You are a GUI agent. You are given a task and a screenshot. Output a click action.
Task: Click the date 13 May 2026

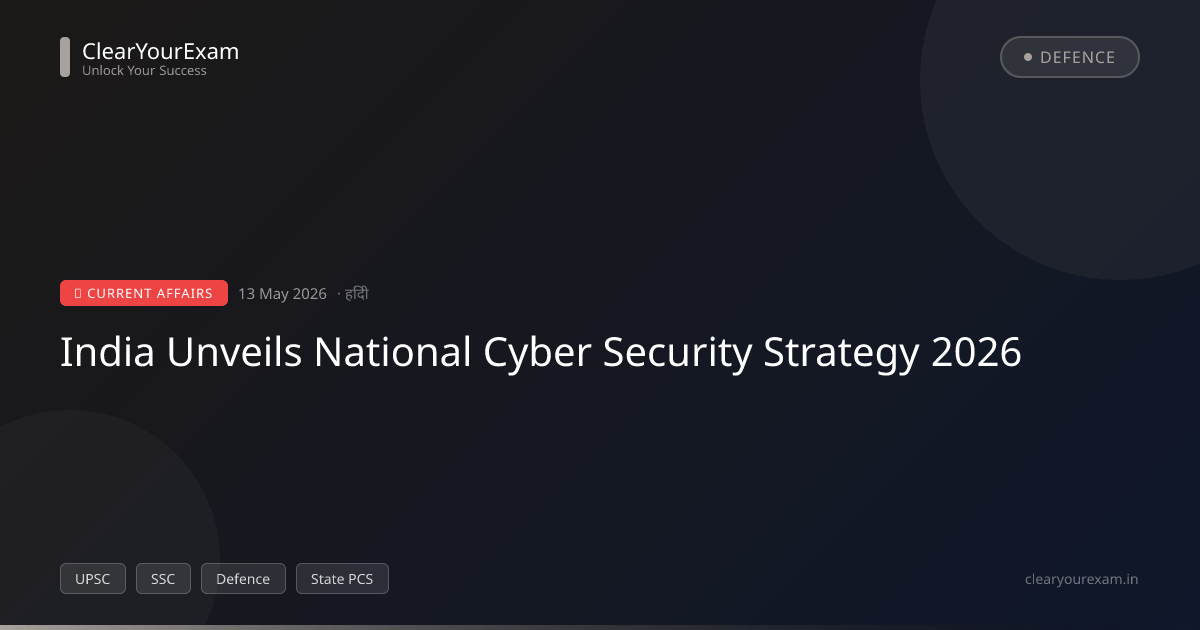click(282, 294)
